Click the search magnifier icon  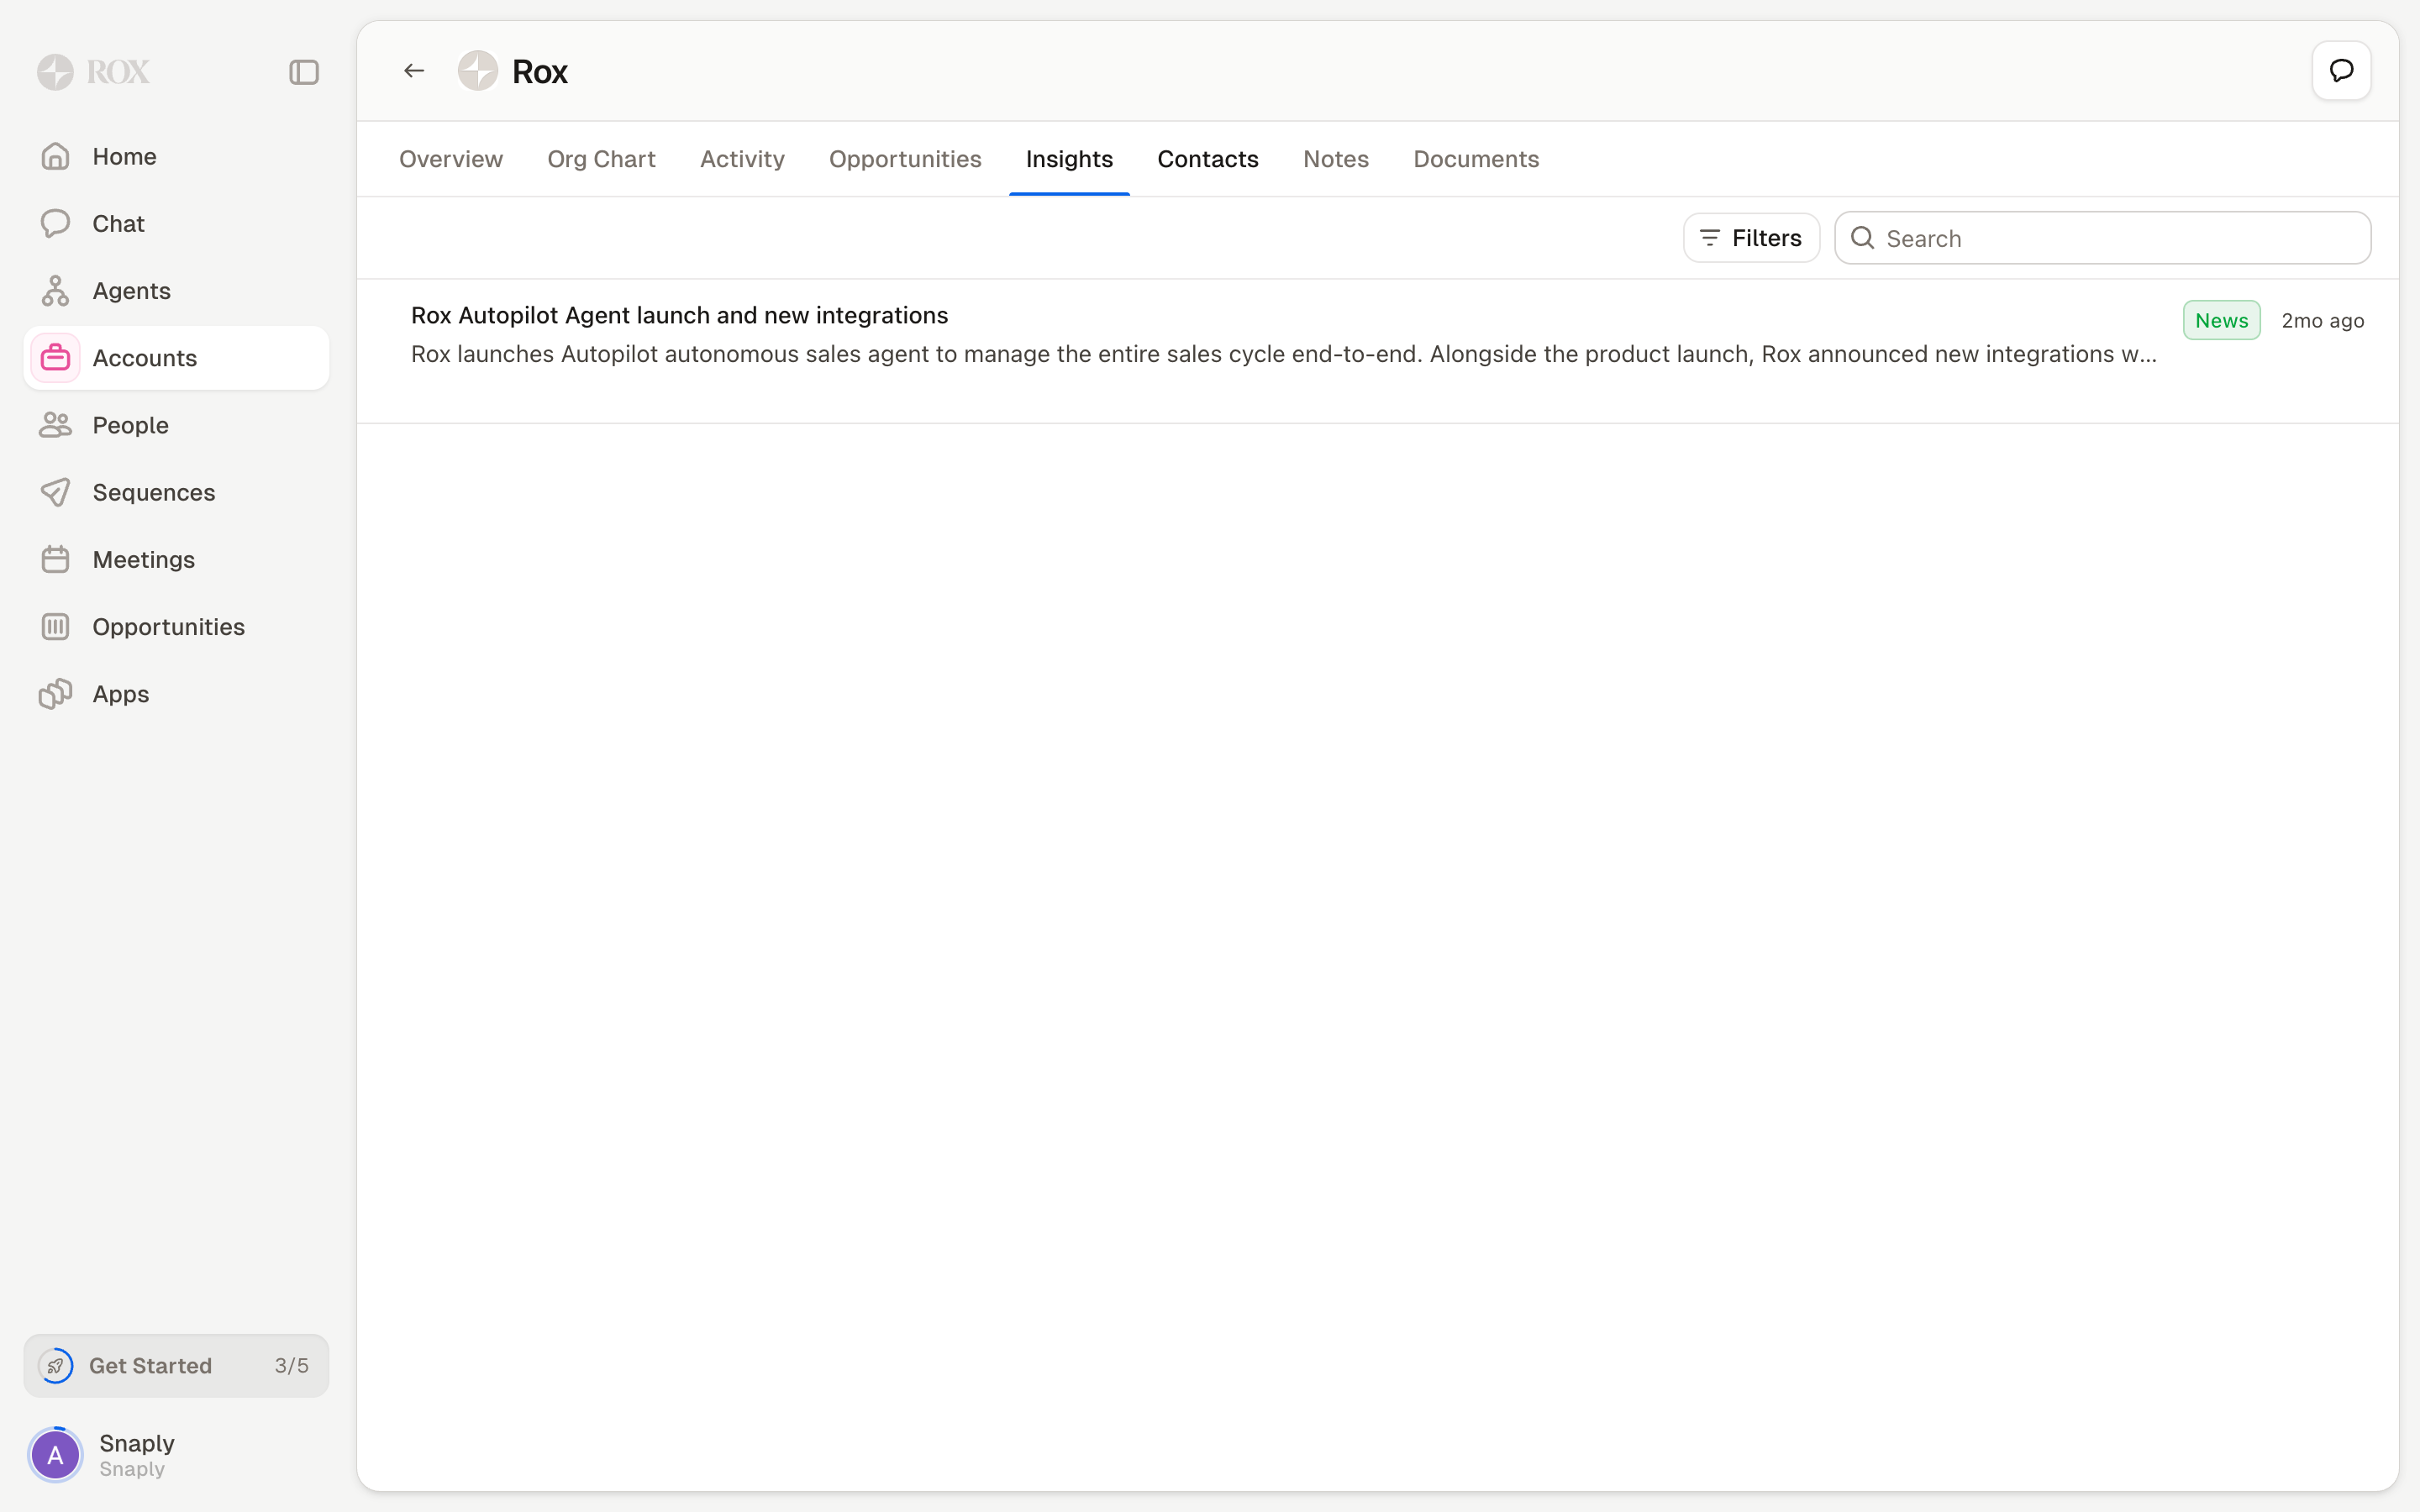[x=1862, y=238]
